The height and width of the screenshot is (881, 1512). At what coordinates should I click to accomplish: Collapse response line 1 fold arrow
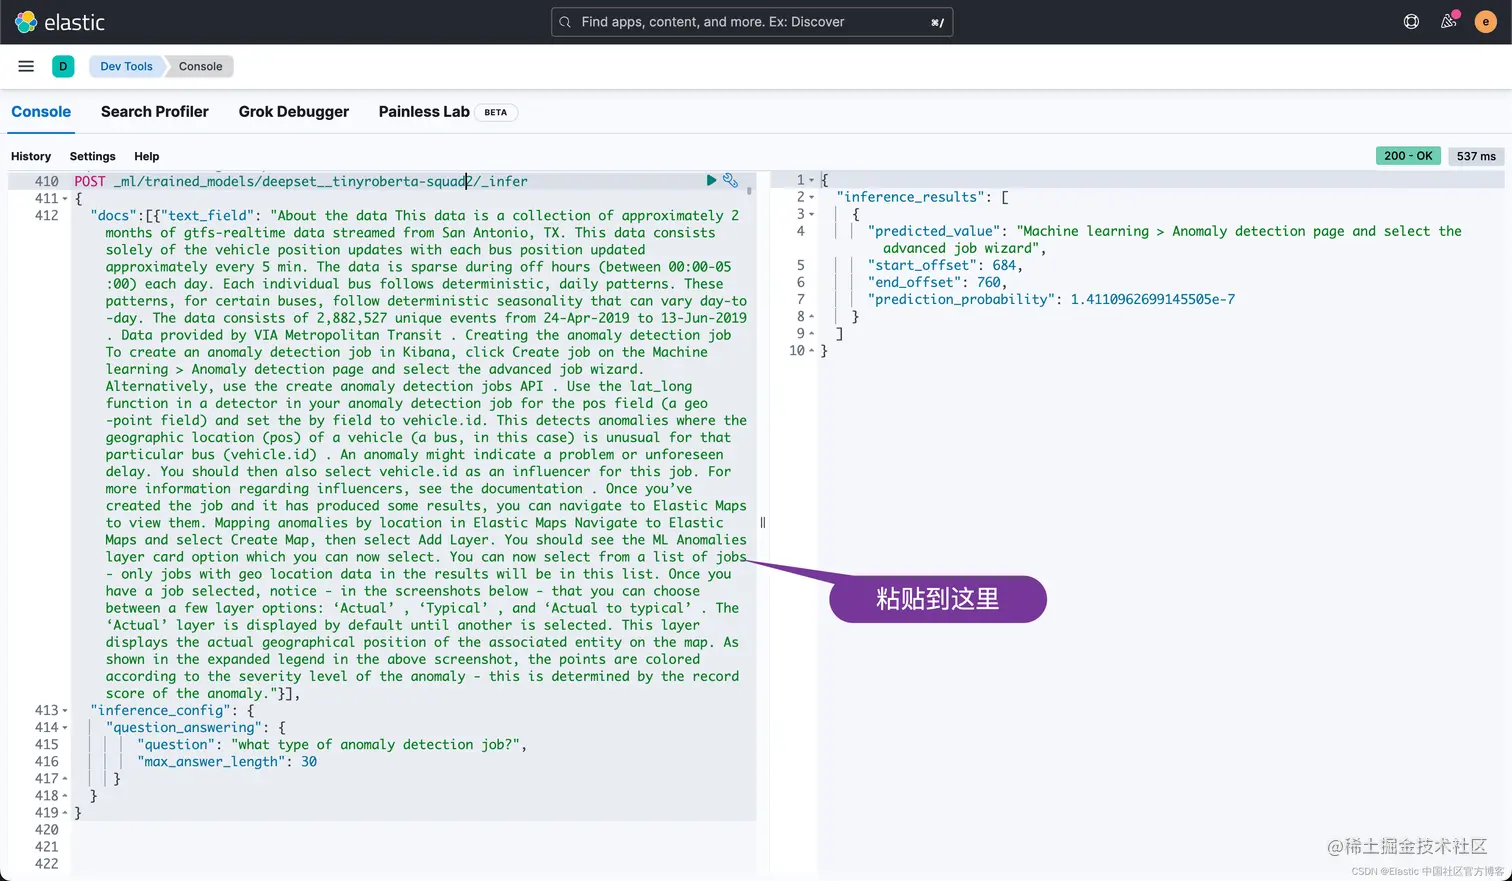(811, 180)
